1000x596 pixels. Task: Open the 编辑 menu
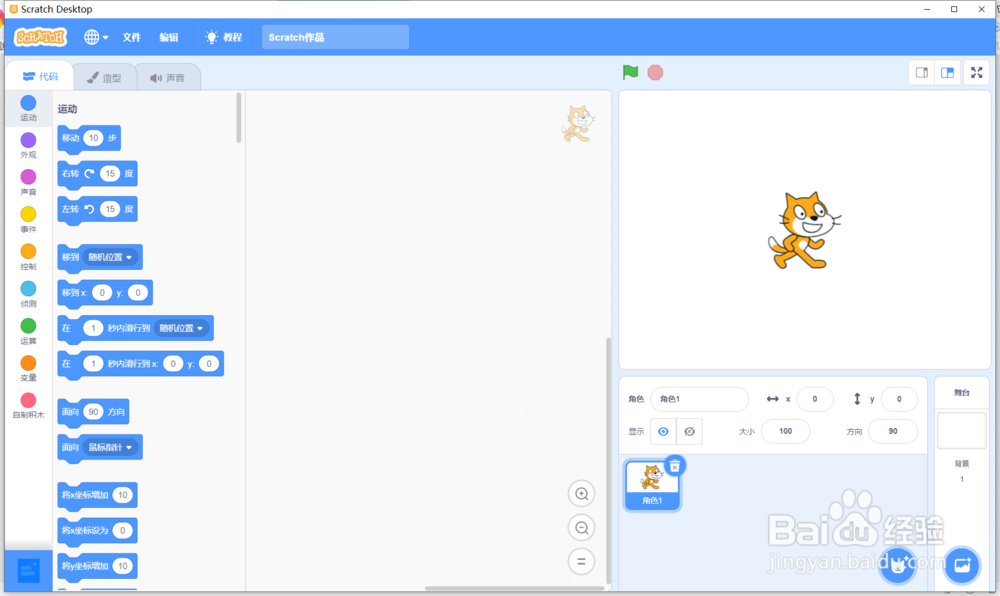coord(168,37)
